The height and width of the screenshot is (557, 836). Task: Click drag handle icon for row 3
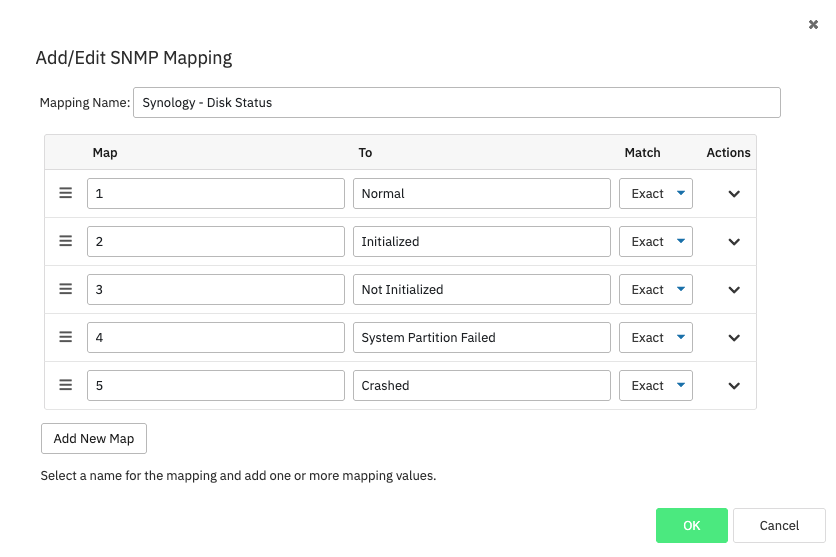[66, 289]
